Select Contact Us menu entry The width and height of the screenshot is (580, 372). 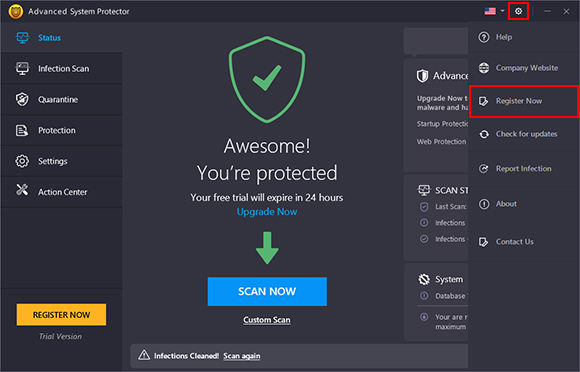pos(523,242)
